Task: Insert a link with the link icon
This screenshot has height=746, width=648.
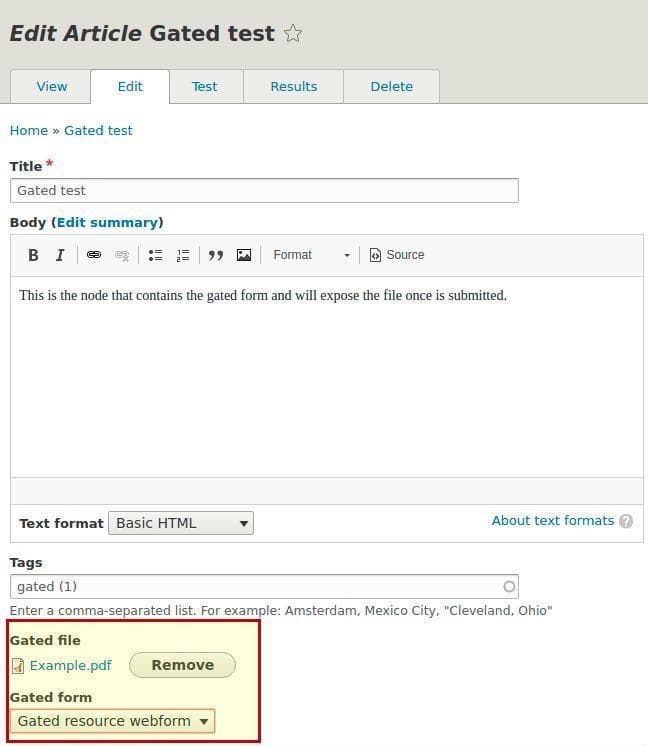Action: coord(94,255)
